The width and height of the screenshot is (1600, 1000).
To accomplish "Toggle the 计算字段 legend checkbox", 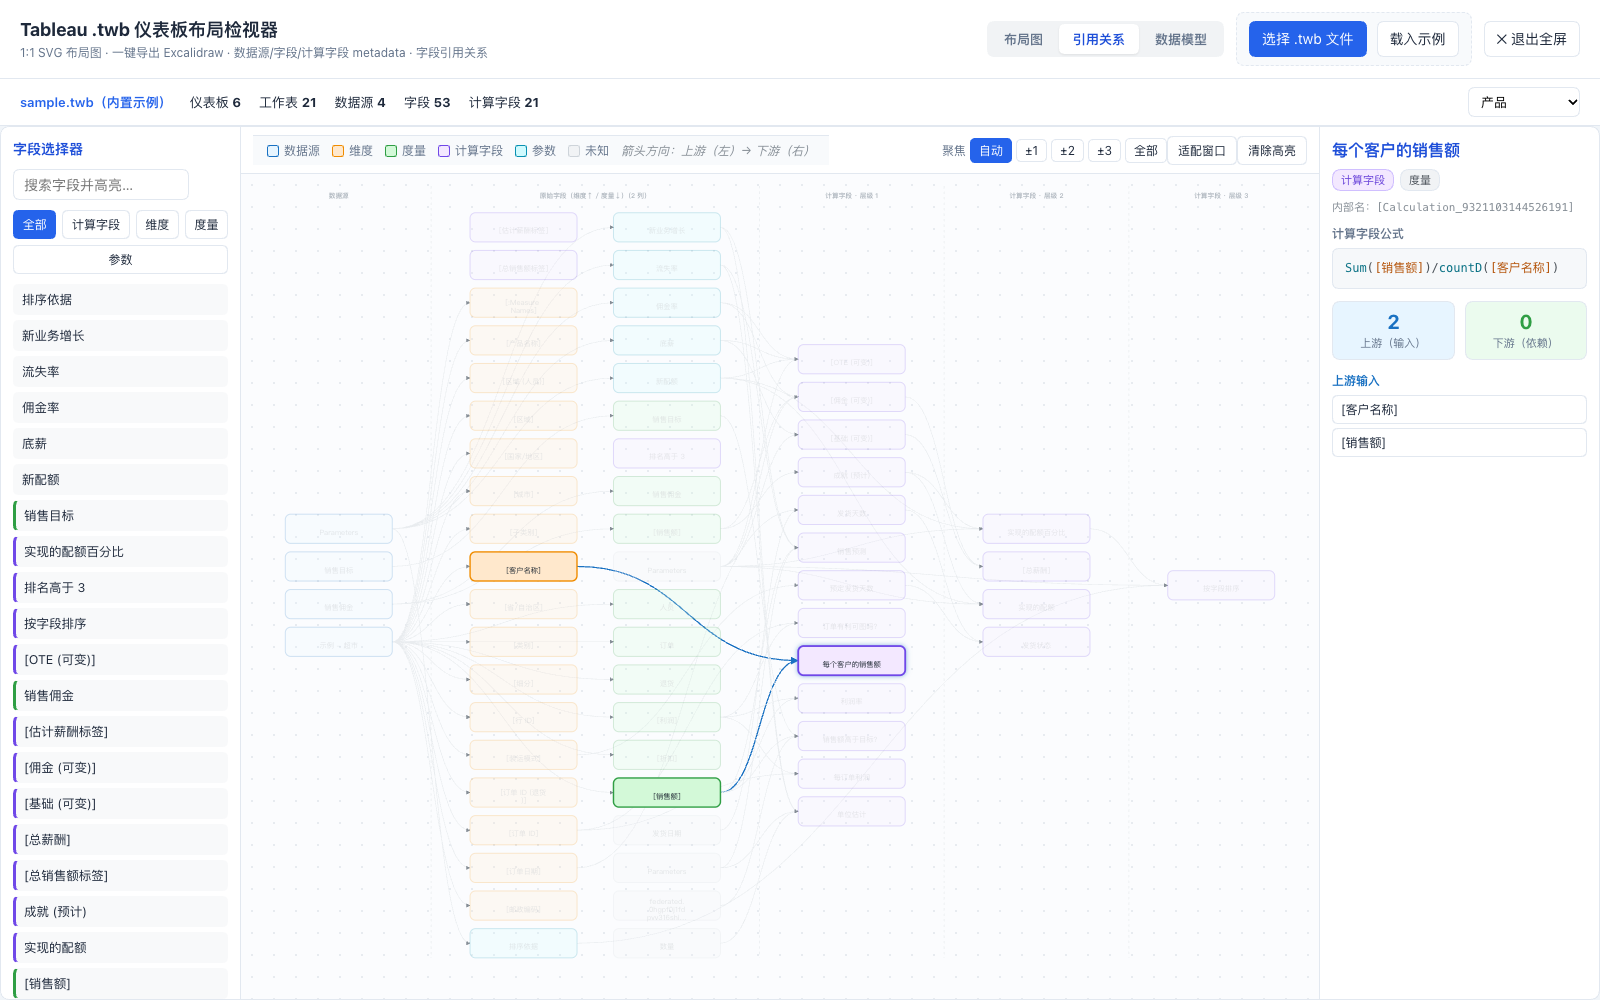I will tap(444, 151).
